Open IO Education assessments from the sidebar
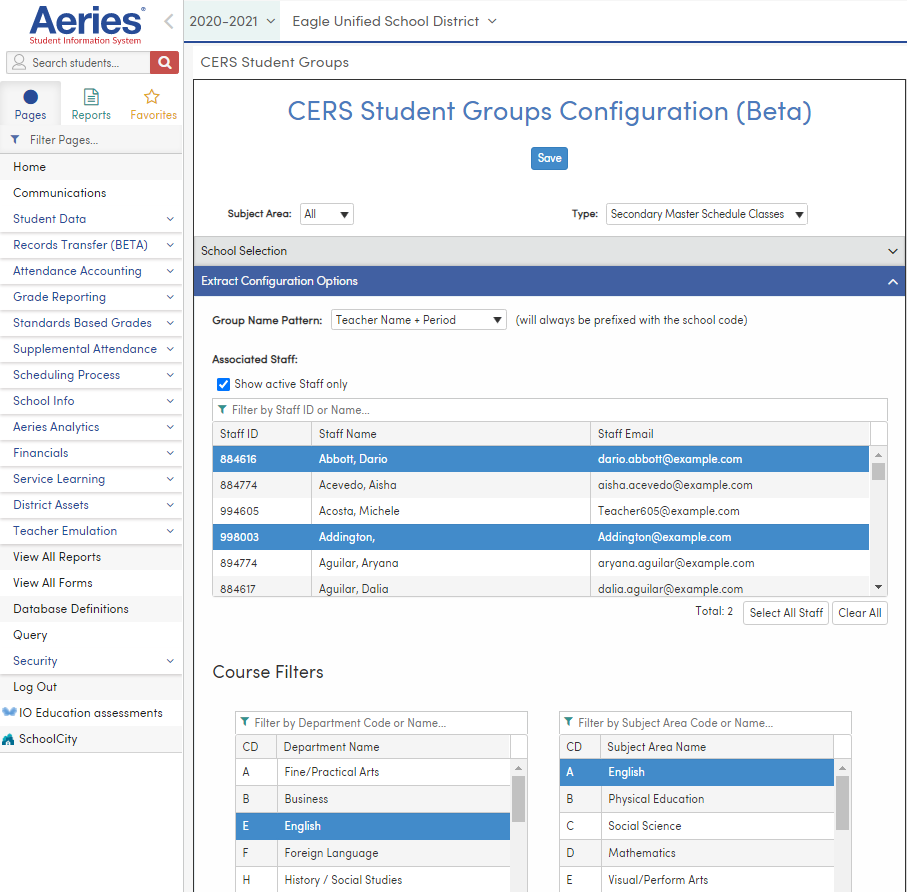907x892 pixels. pyautogui.click(x=85, y=712)
